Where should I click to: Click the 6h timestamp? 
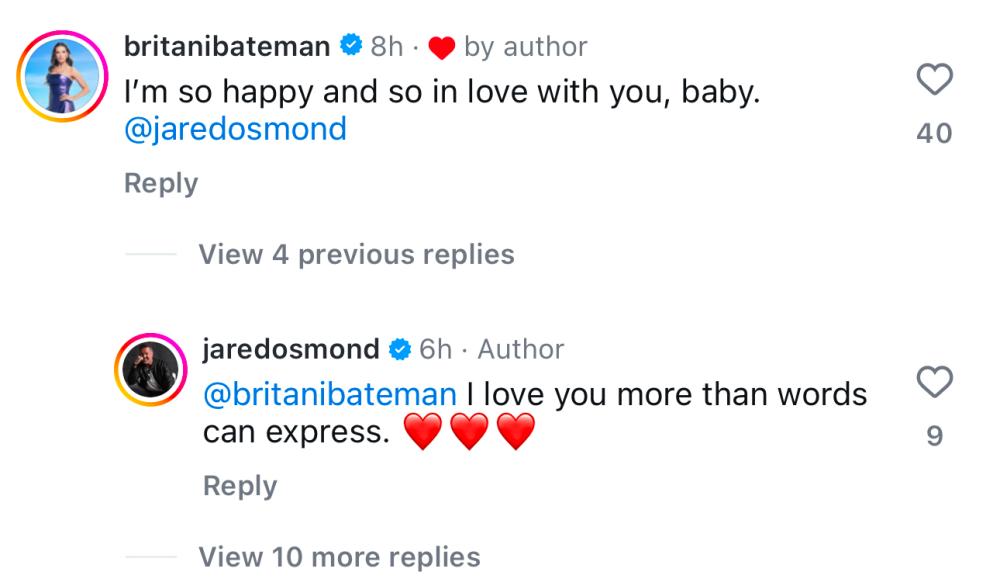(436, 349)
